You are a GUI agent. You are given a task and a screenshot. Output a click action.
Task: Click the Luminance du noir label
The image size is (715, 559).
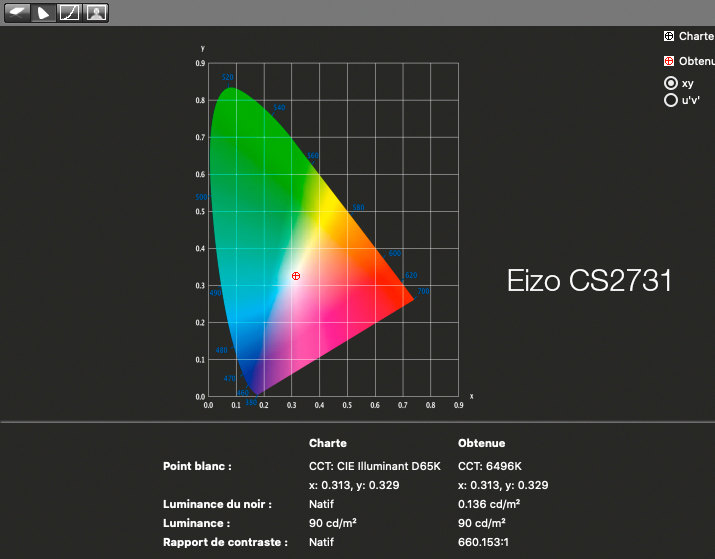(217, 504)
